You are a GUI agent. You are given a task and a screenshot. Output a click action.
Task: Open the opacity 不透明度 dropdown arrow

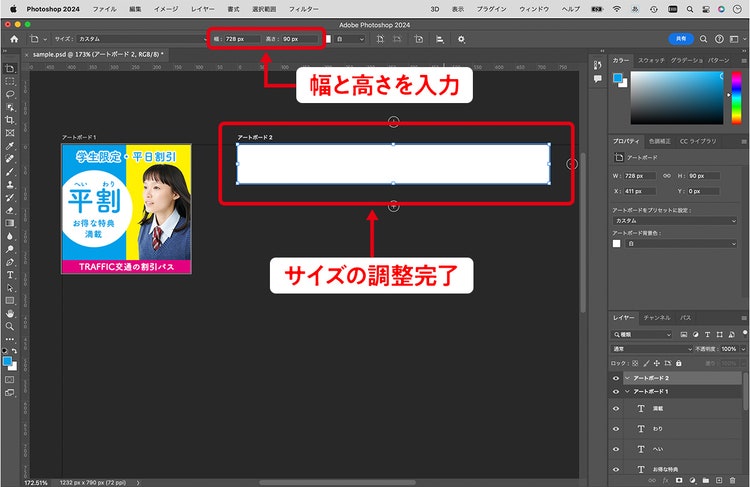743,349
